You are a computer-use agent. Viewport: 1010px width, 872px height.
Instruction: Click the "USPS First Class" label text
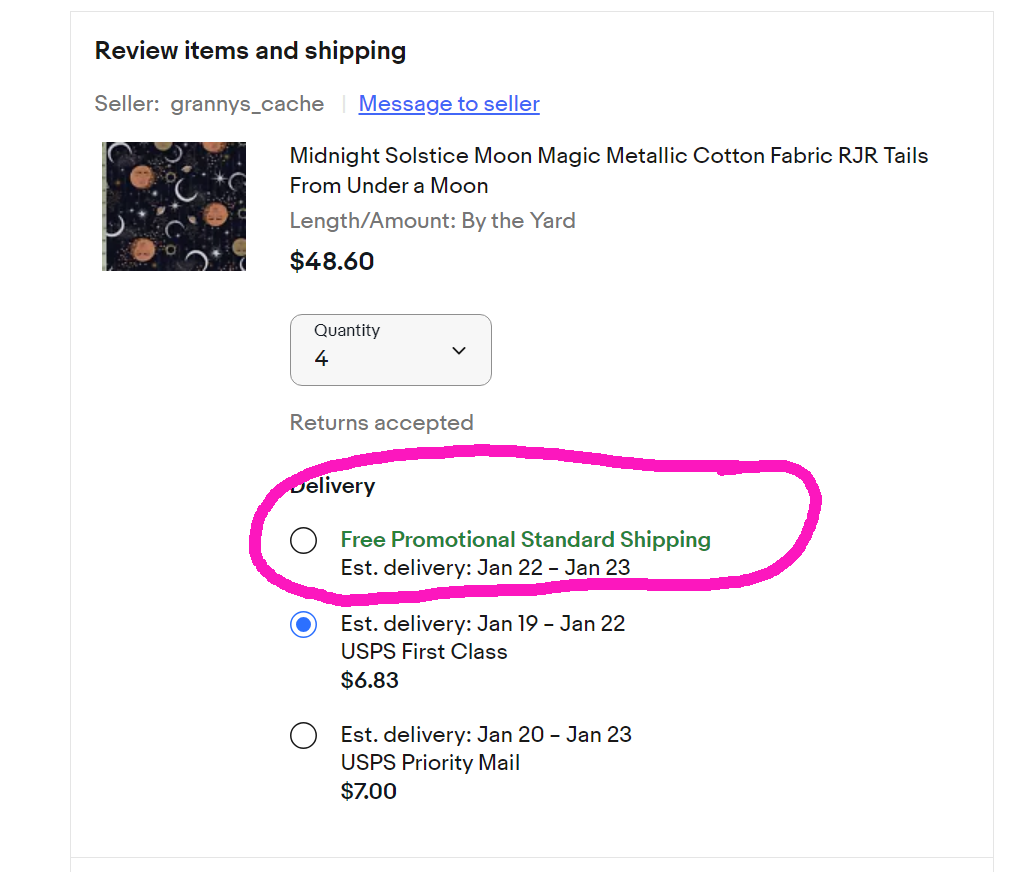(x=424, y=652)
